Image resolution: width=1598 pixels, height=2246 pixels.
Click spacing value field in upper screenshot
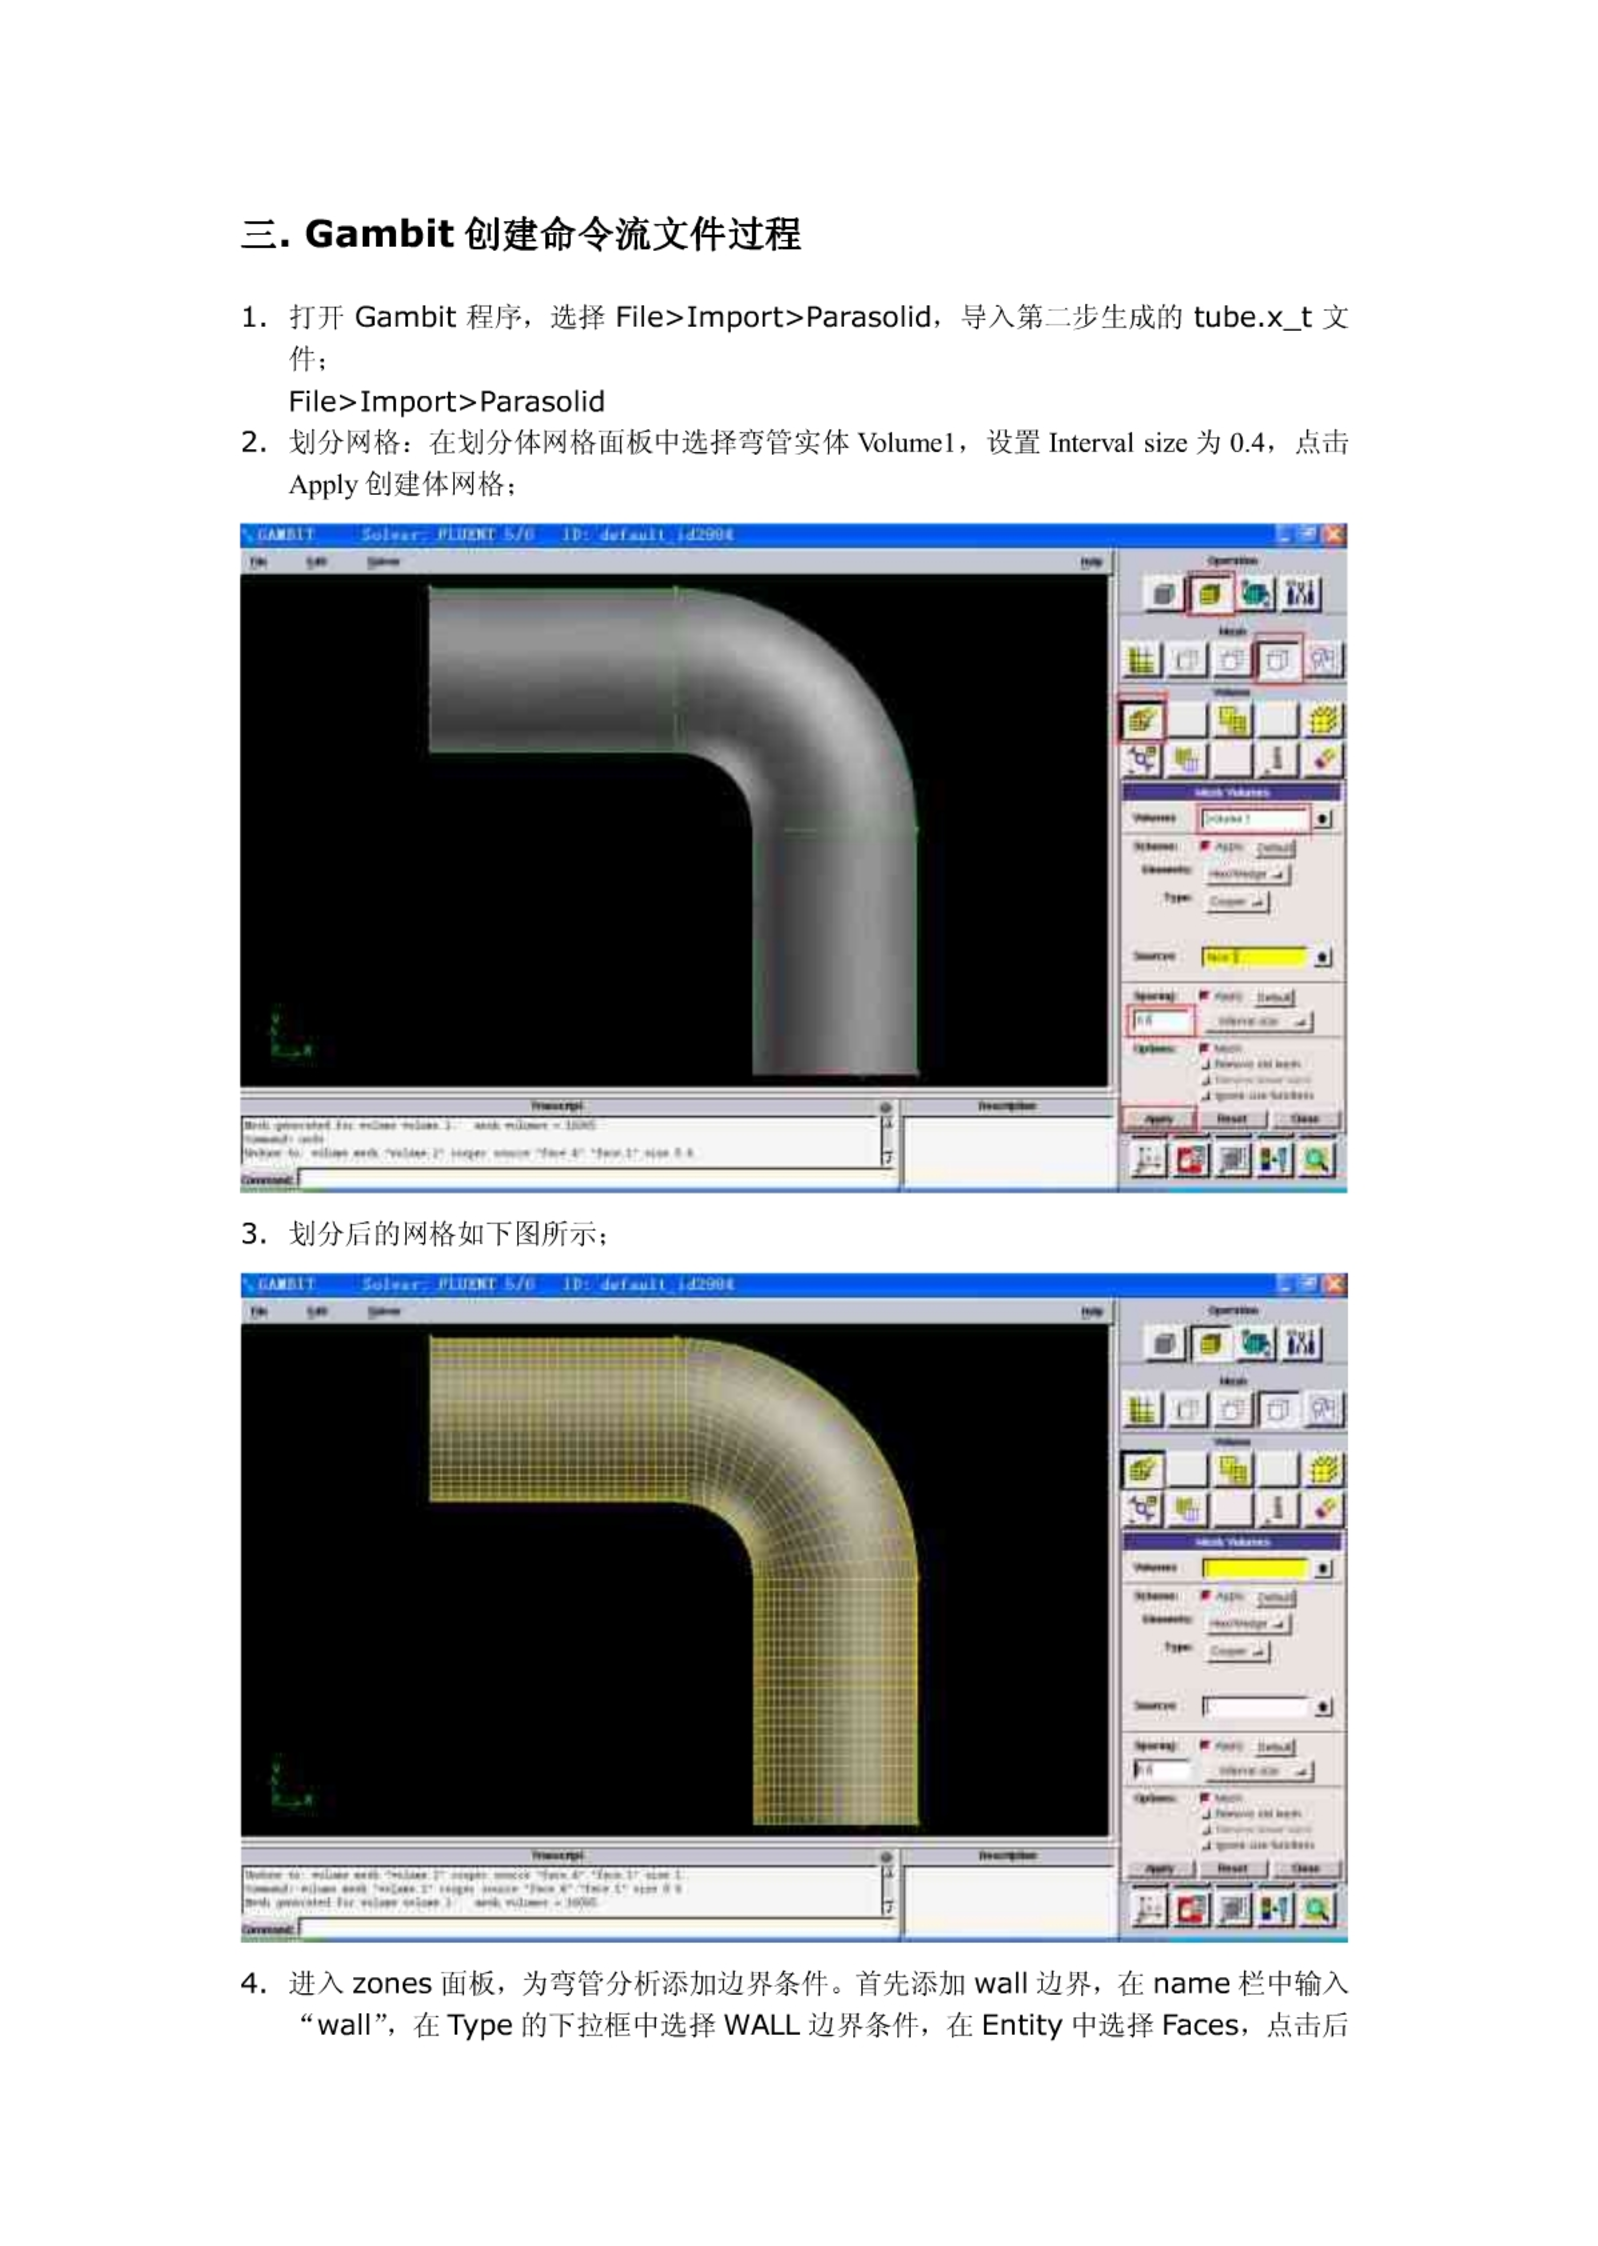[1161, 1021]
